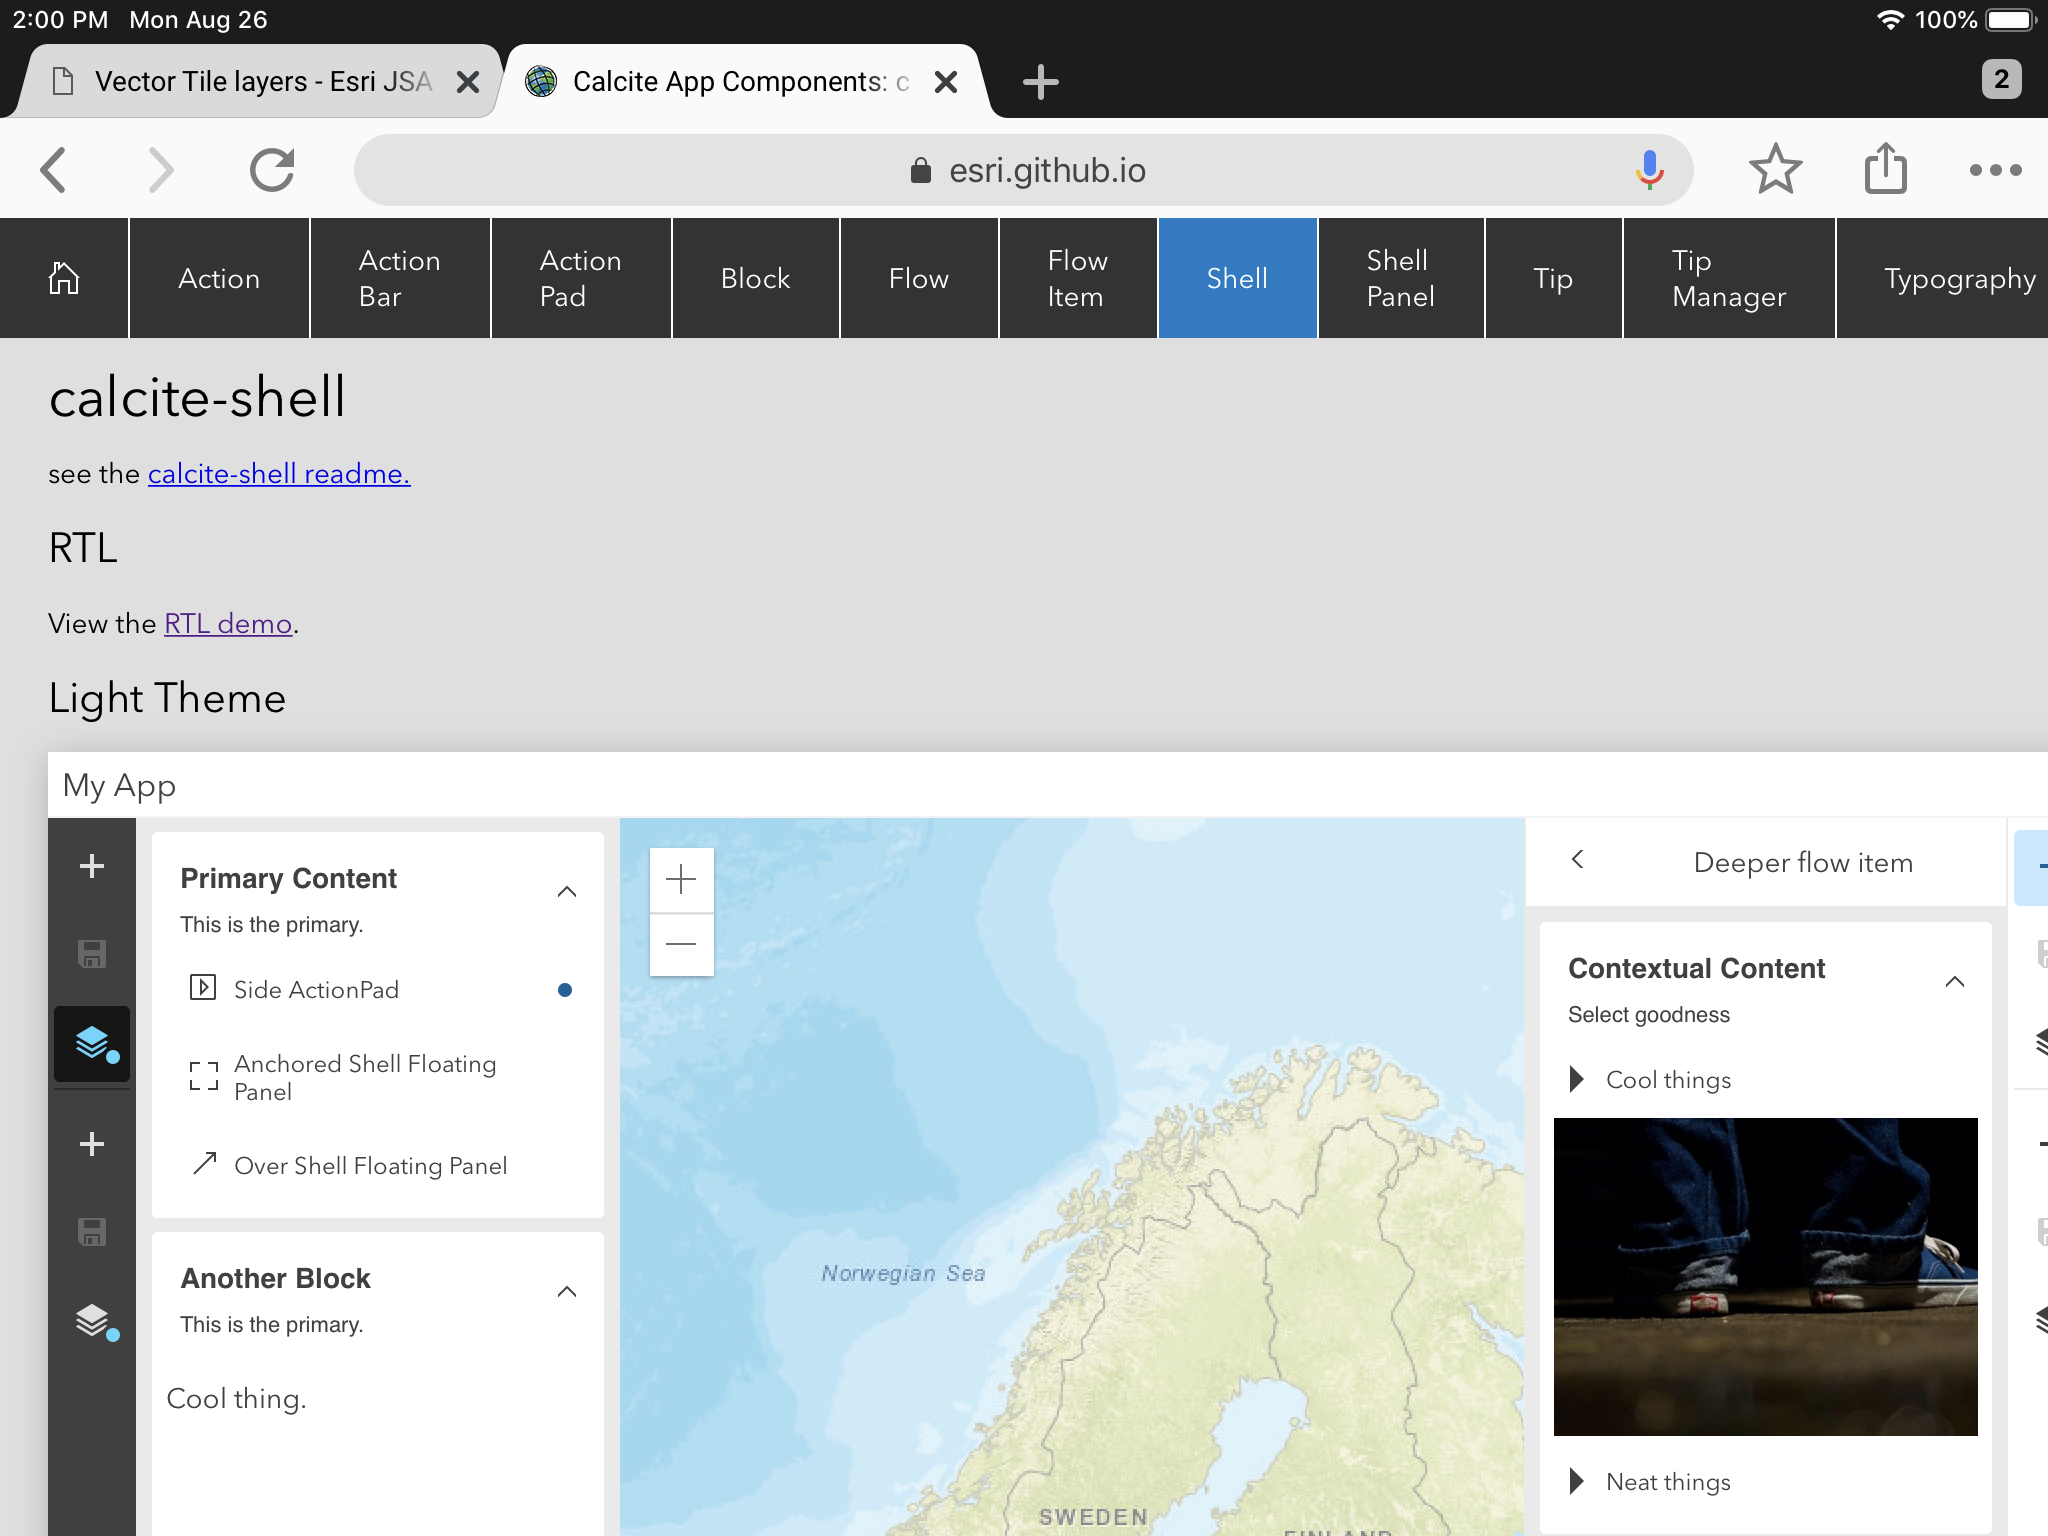Open the Tip Manager nav tab

tap(1729, 278)
